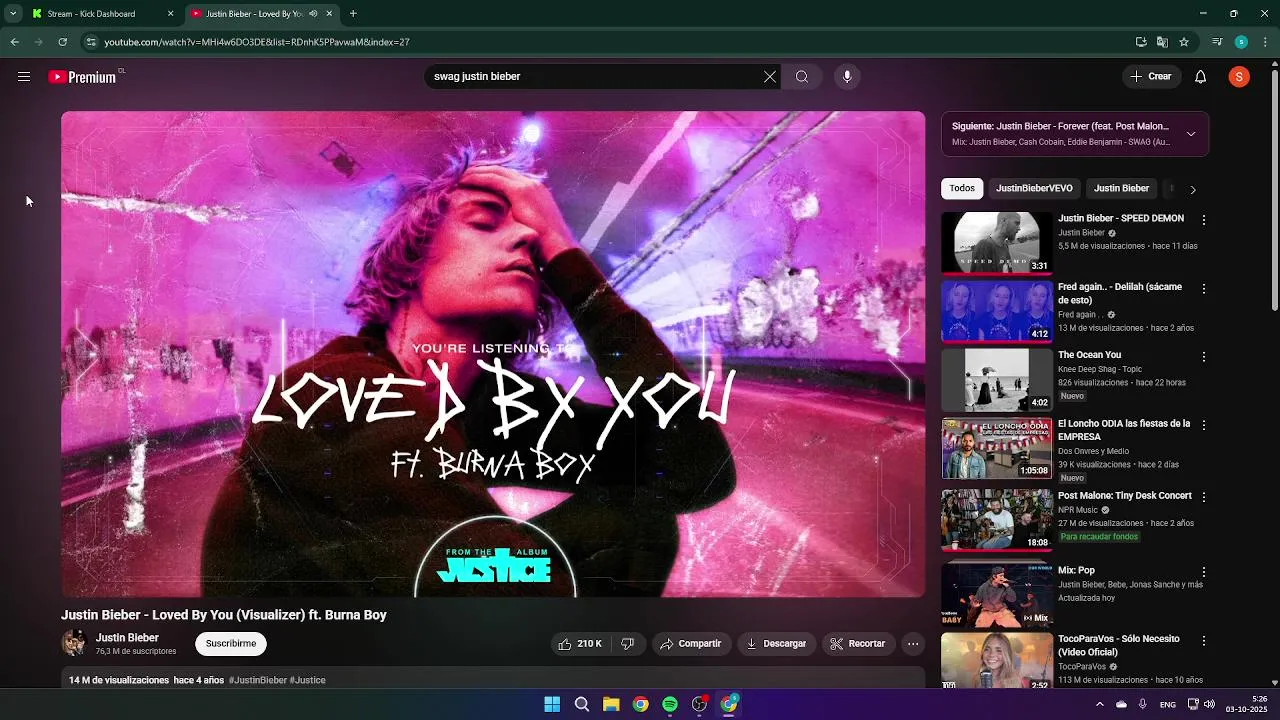Like the video with thumbs up

coord(580,644)
